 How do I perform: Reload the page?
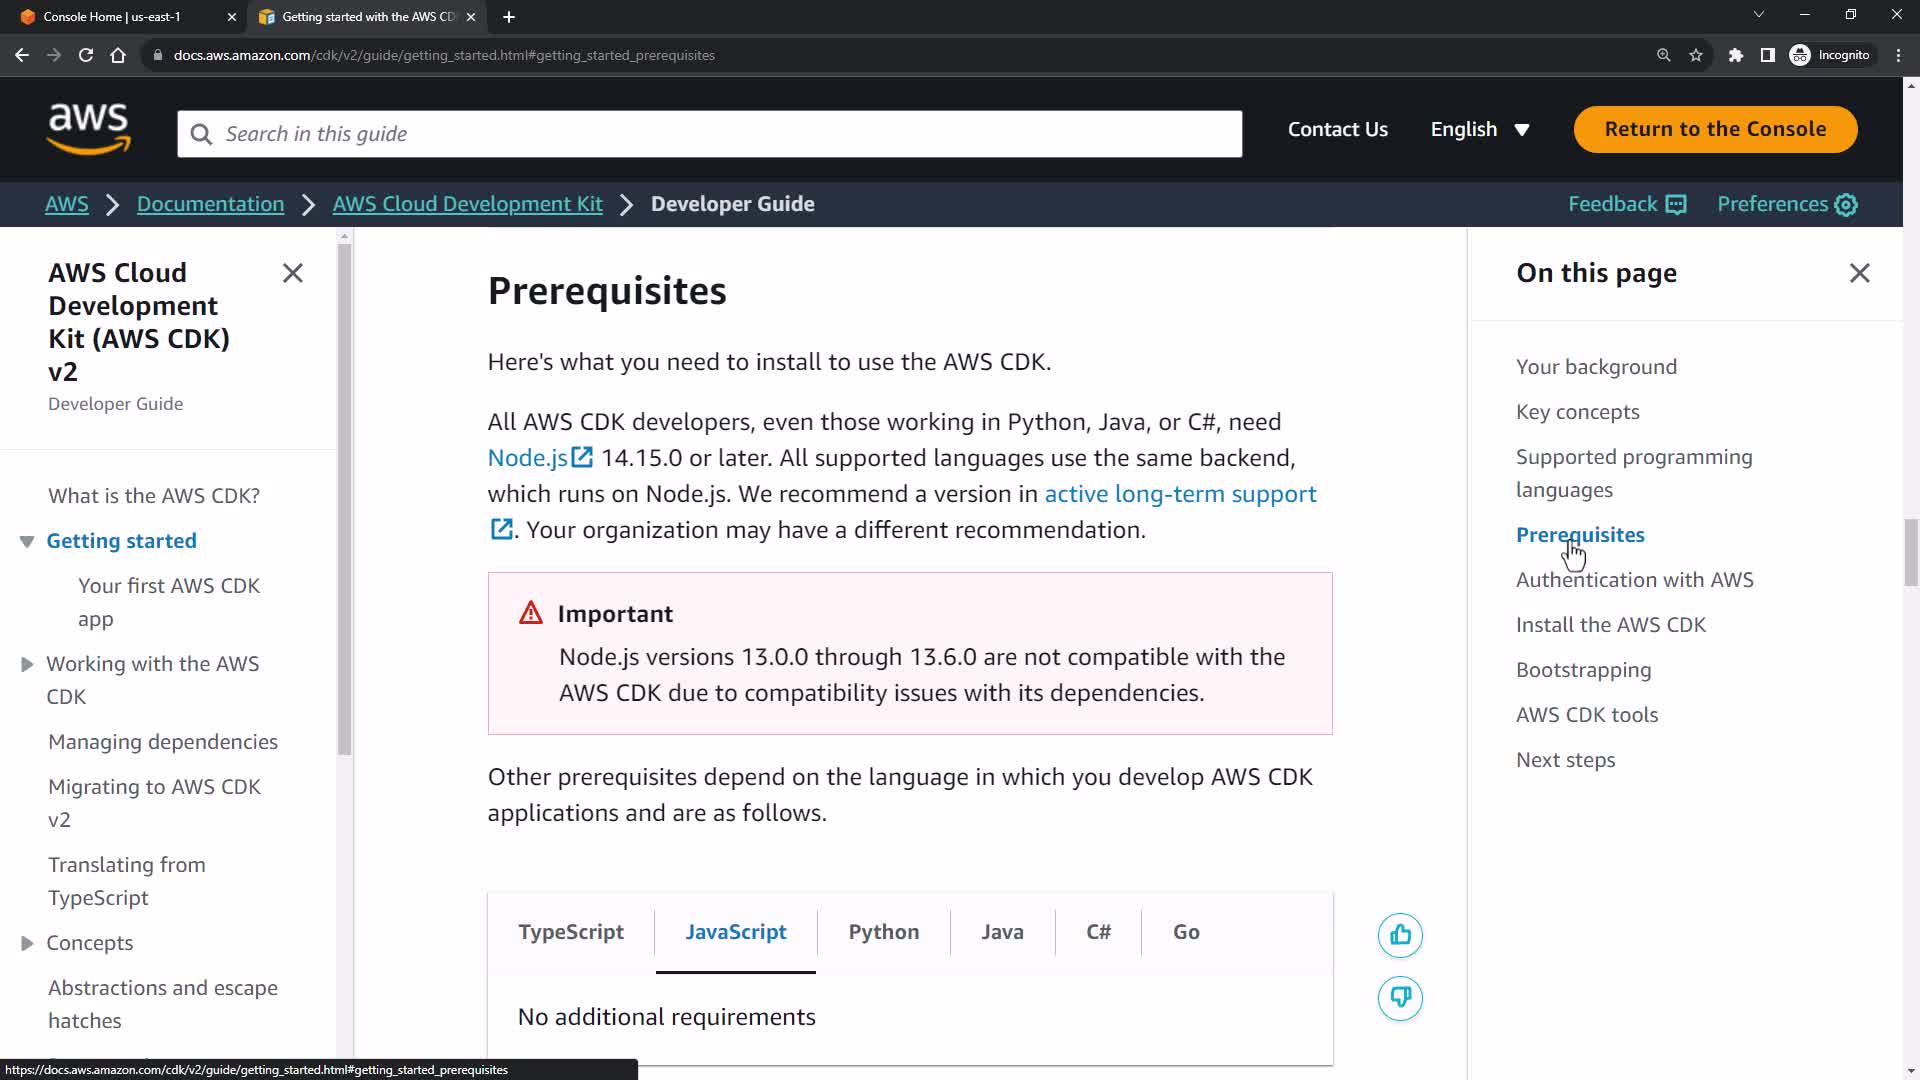point(86,55)
